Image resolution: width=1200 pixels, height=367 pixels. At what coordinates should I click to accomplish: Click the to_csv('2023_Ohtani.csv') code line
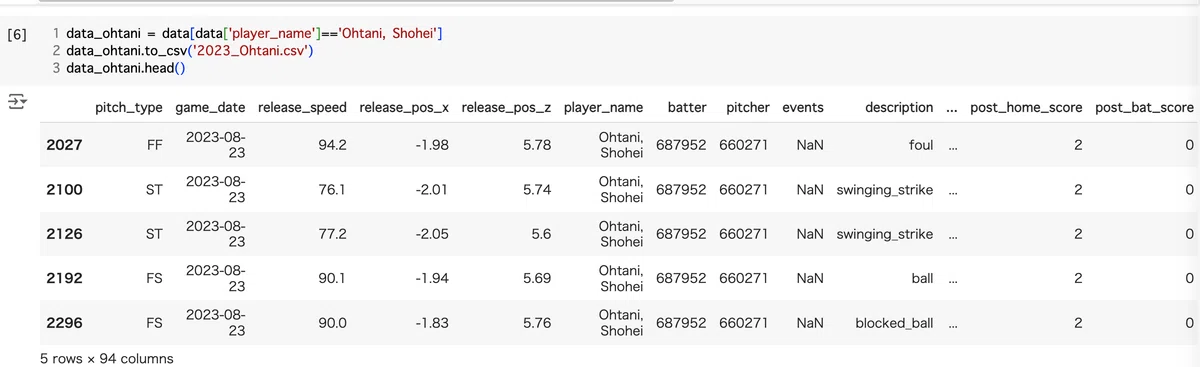pos(190,51)
